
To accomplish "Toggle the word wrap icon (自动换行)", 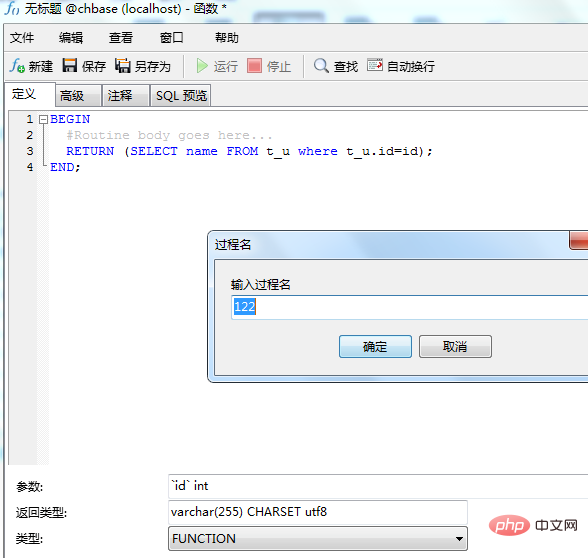I will [375, 65].
